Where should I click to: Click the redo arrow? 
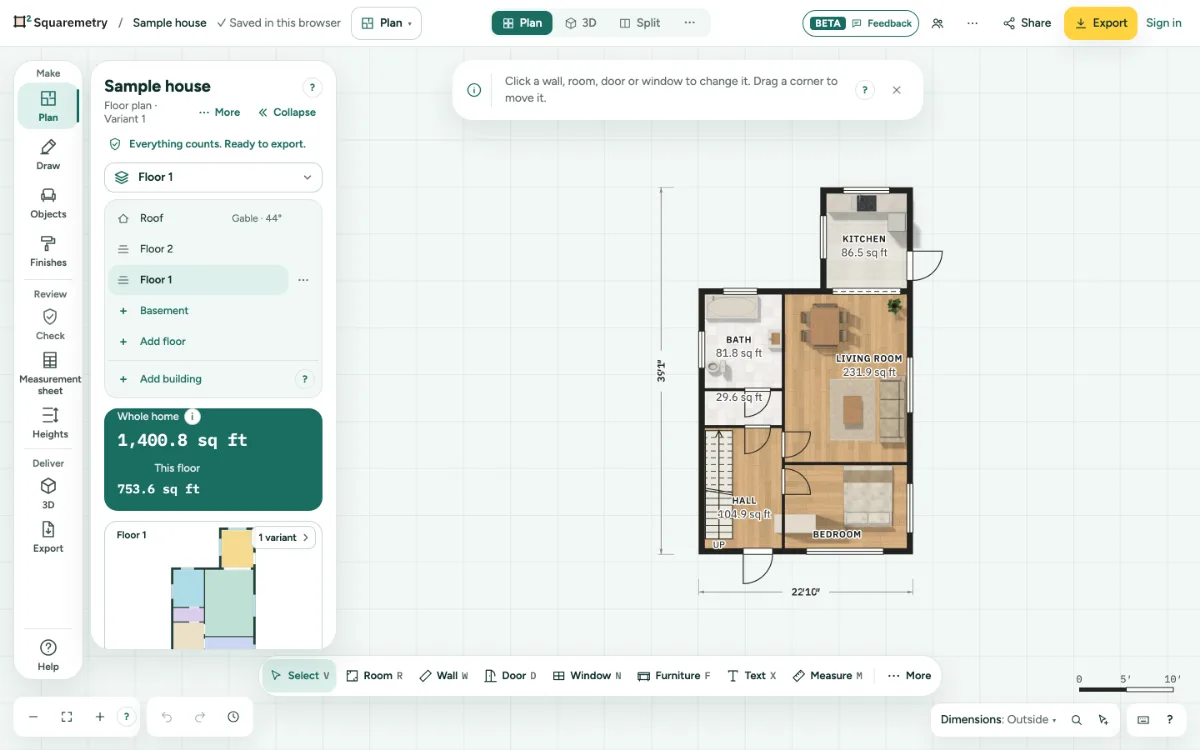200,717
